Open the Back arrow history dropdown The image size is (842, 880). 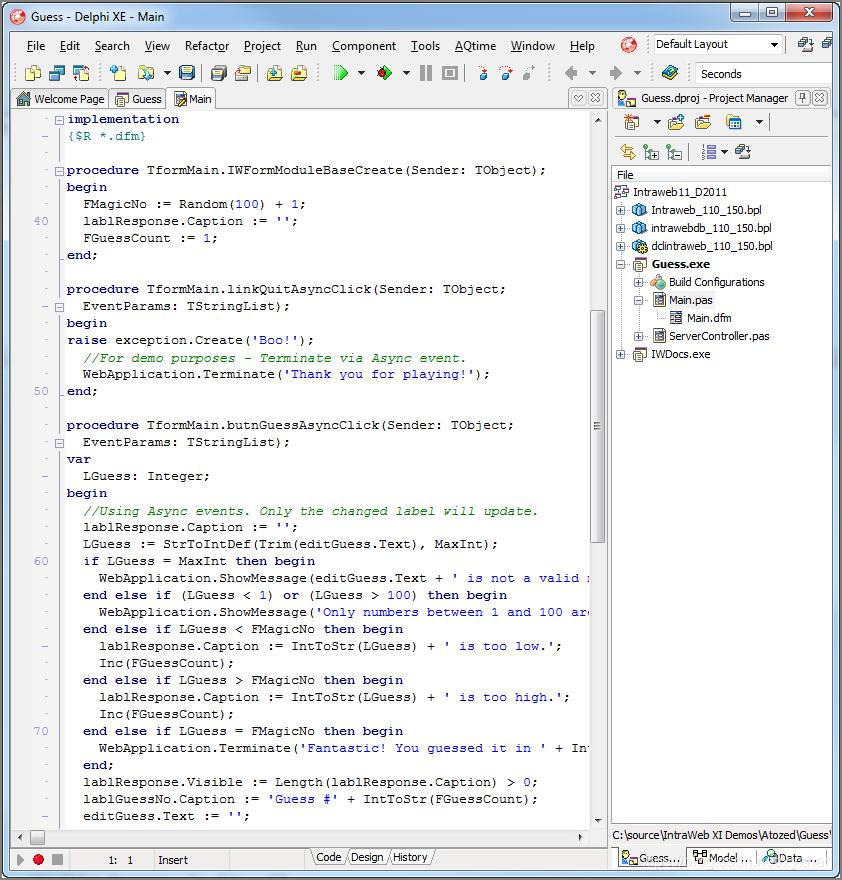click(592, 73)
